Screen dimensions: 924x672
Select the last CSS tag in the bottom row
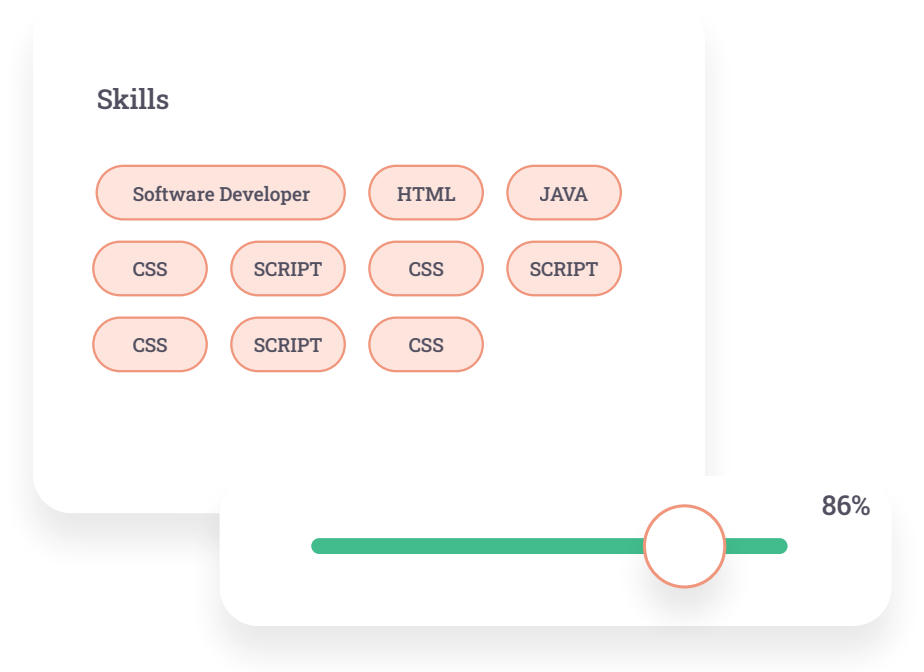tap(426, 345)
